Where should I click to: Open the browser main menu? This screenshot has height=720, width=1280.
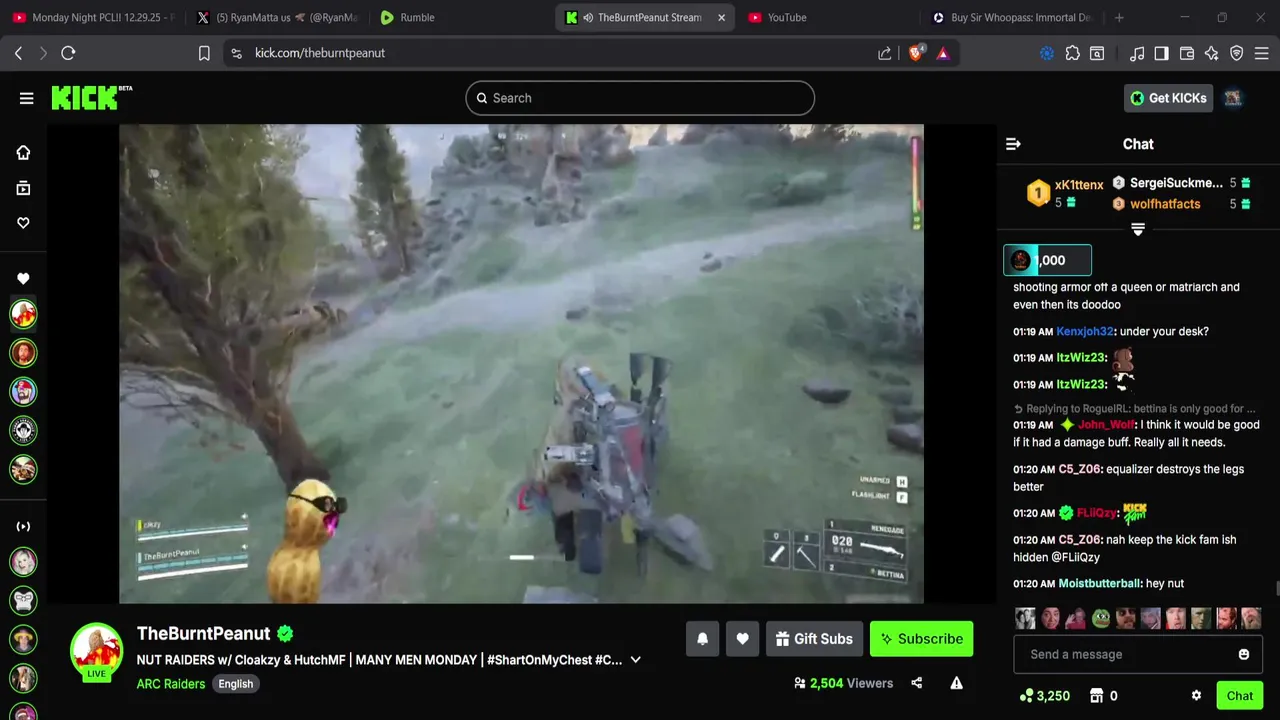(1262, 53)
